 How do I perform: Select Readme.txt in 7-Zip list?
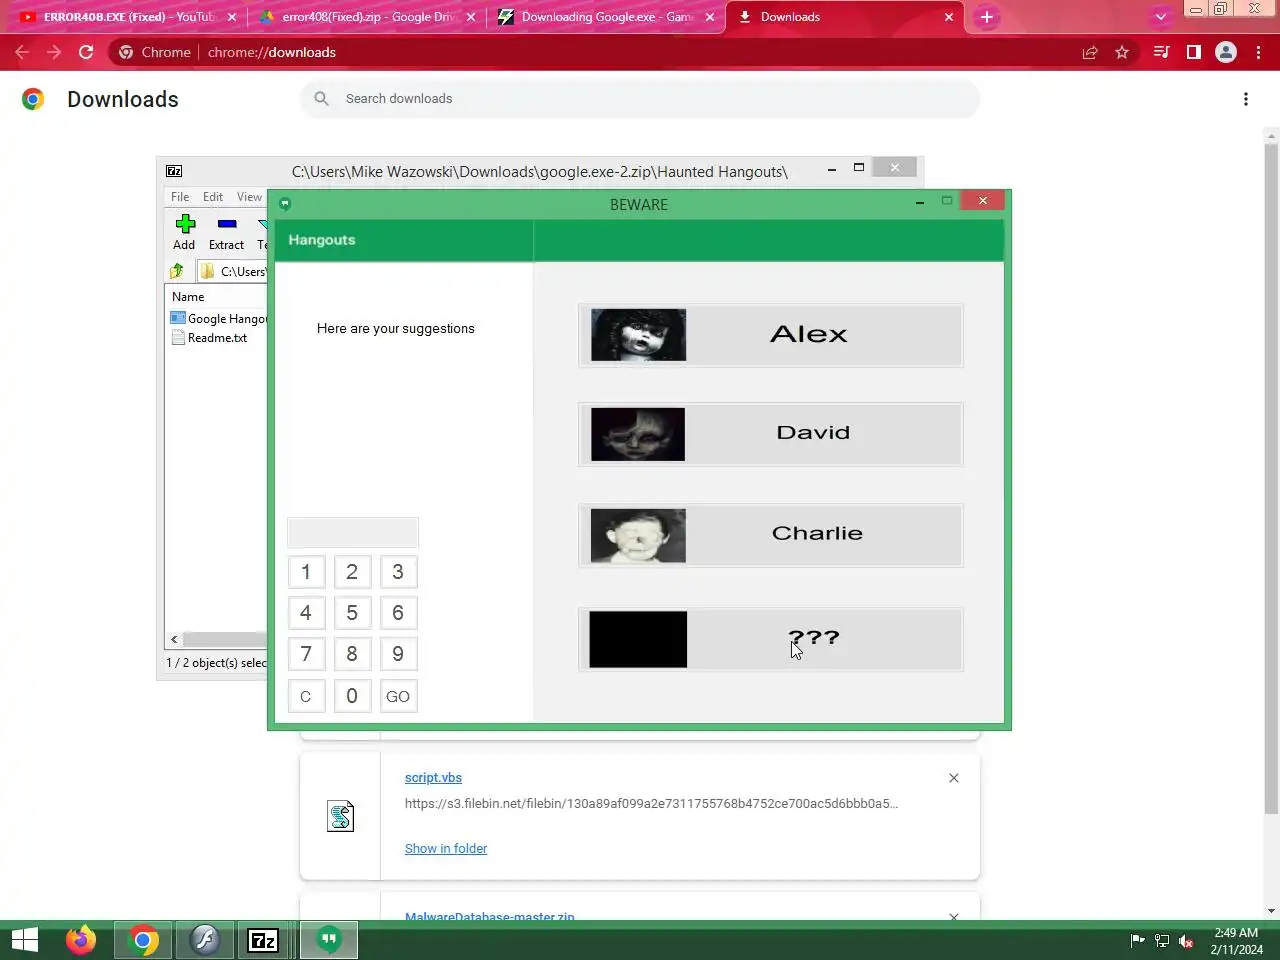(209, 338)
